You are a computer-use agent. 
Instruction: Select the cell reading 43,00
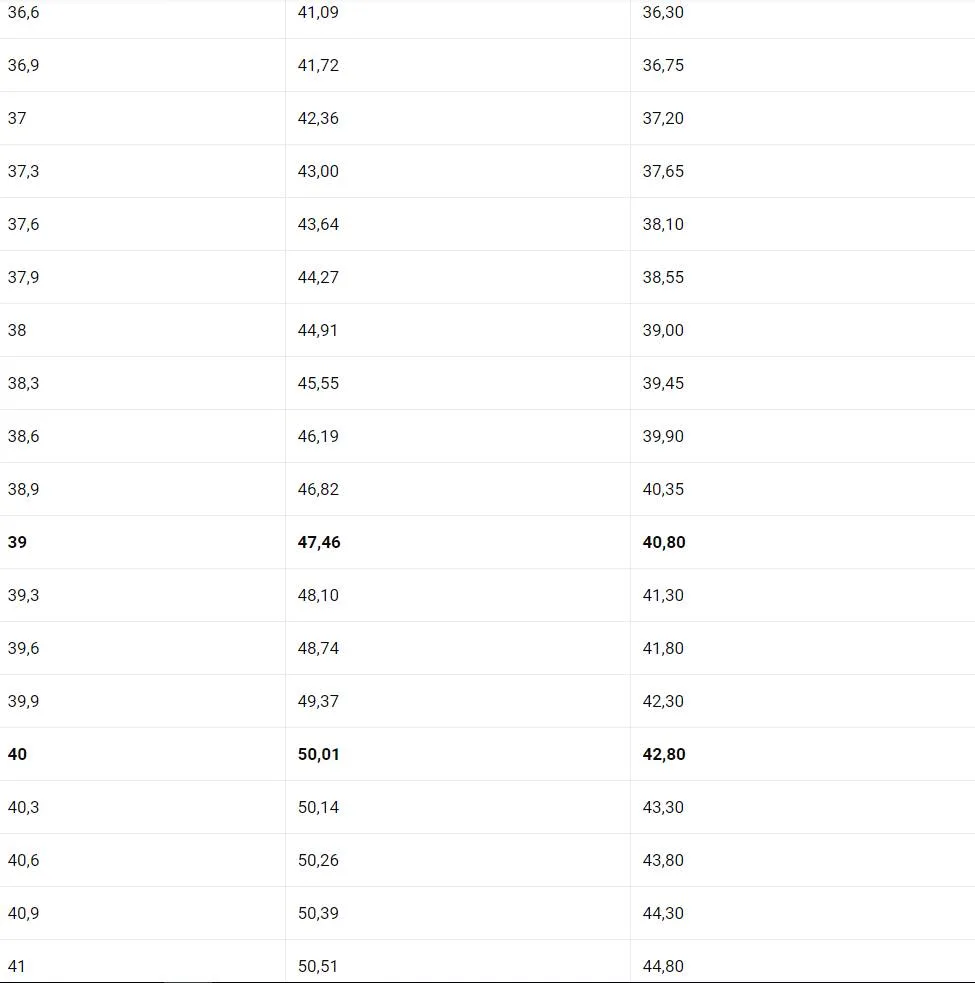(318, 171)
